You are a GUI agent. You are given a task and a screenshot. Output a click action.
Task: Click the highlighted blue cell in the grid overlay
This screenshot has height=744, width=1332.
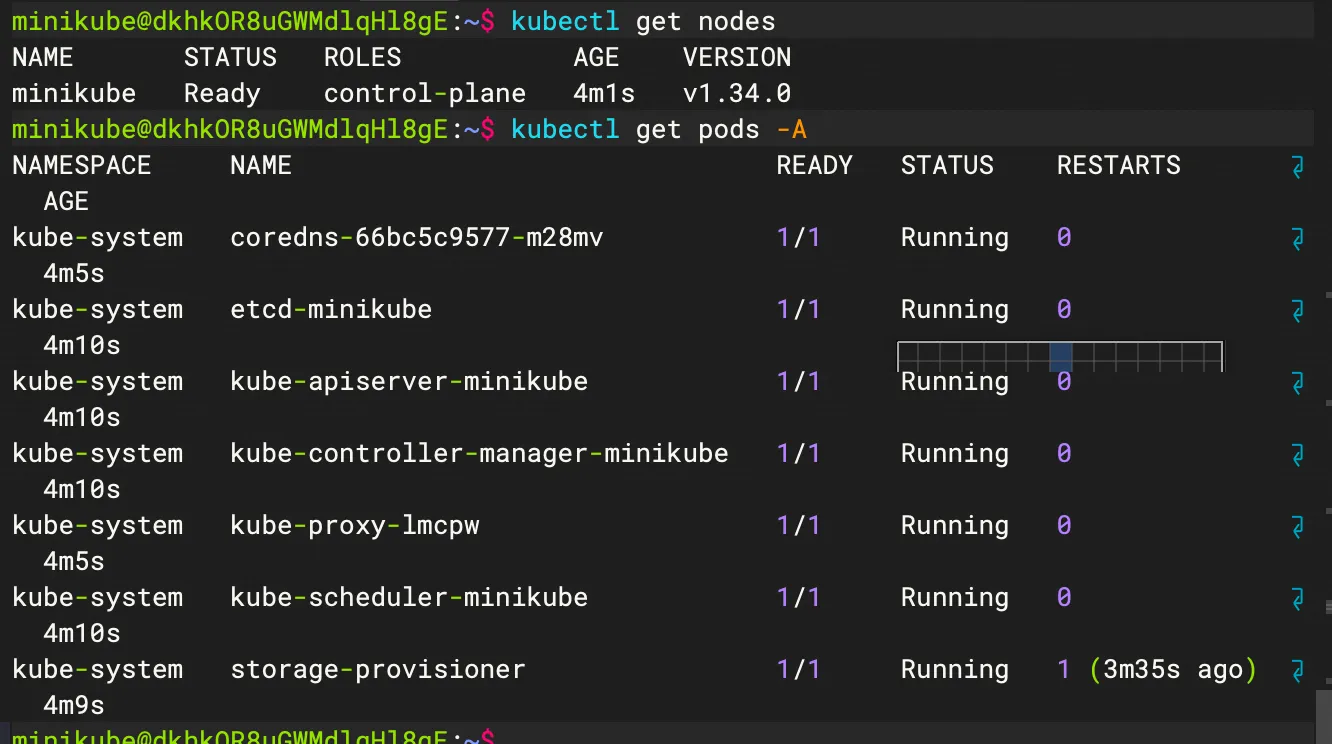[x=1061, y=357]
